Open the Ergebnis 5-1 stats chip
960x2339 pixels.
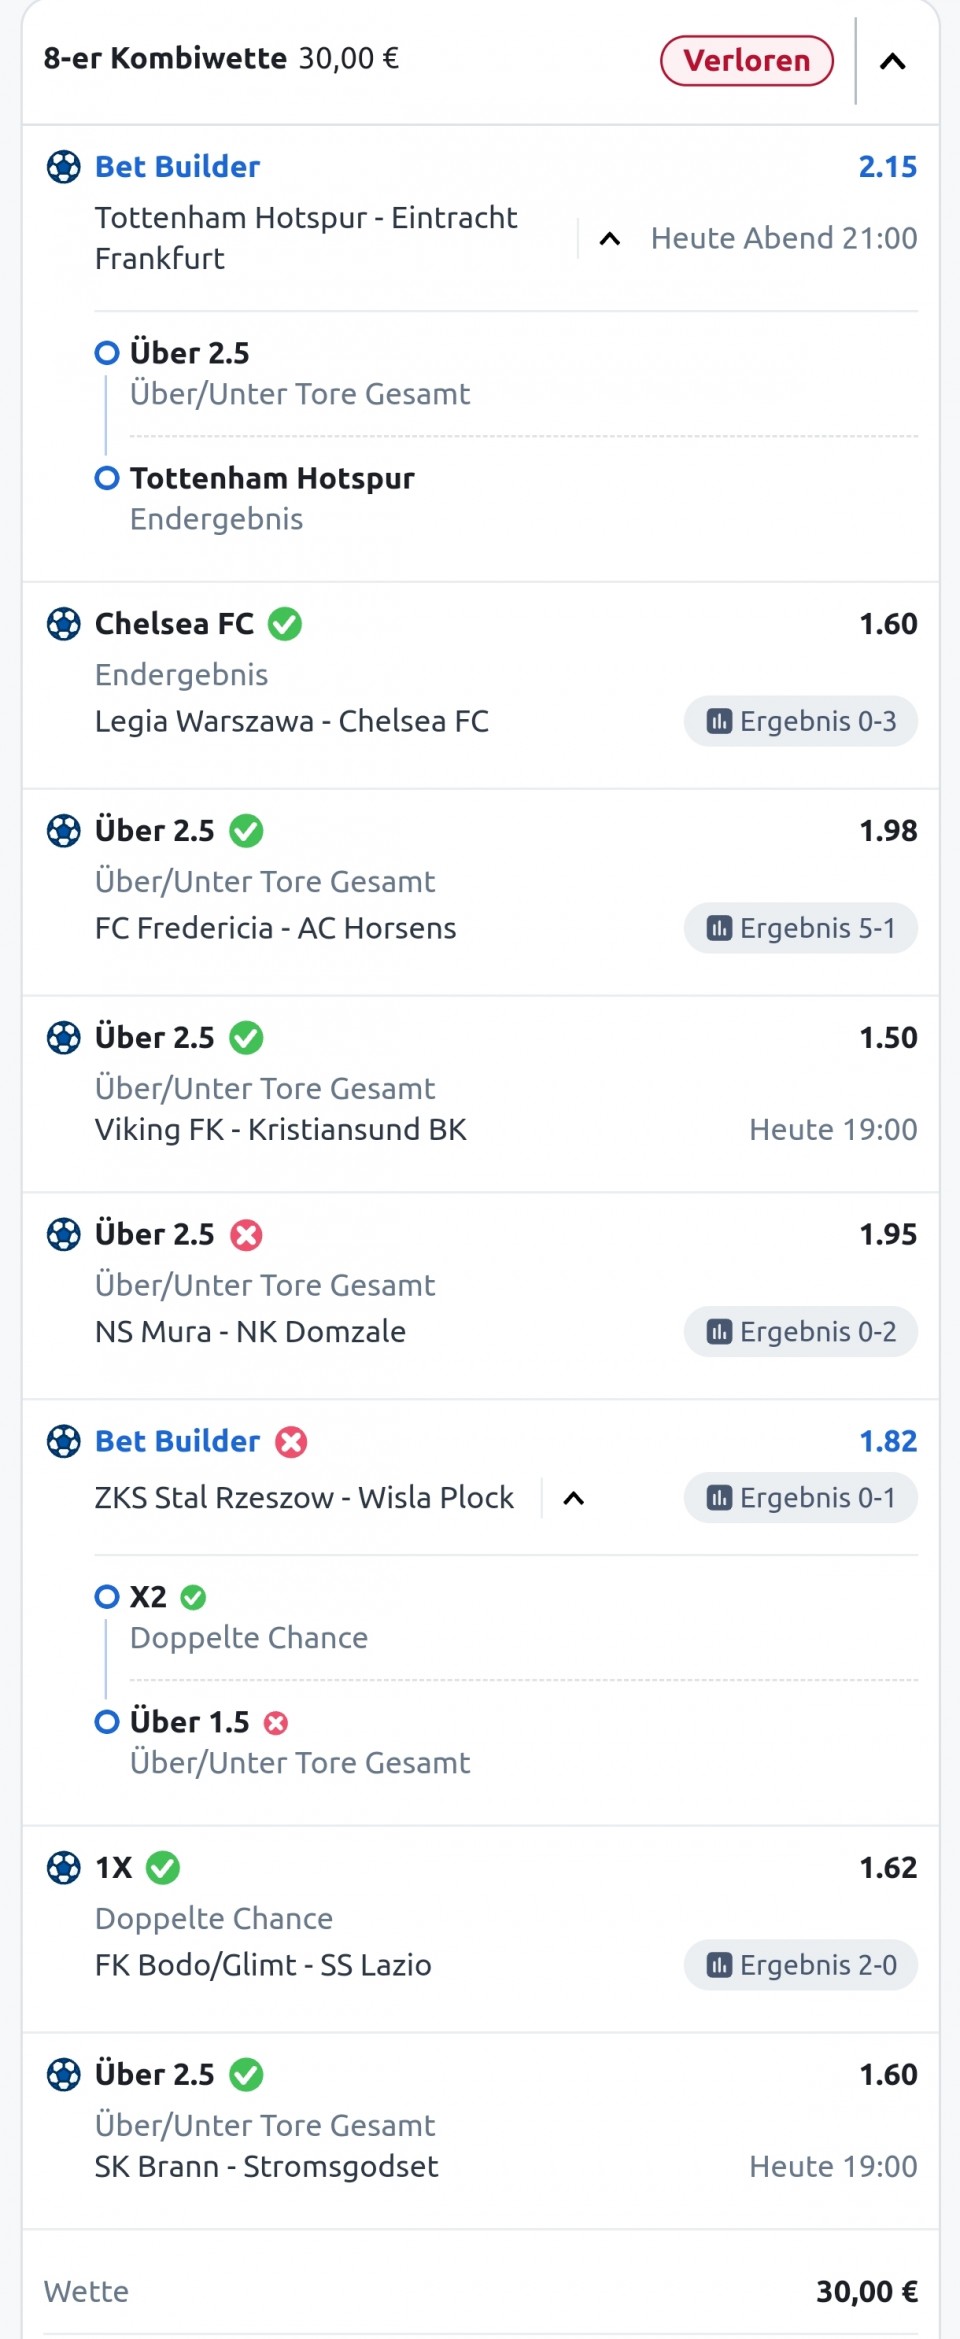point(800,929)
